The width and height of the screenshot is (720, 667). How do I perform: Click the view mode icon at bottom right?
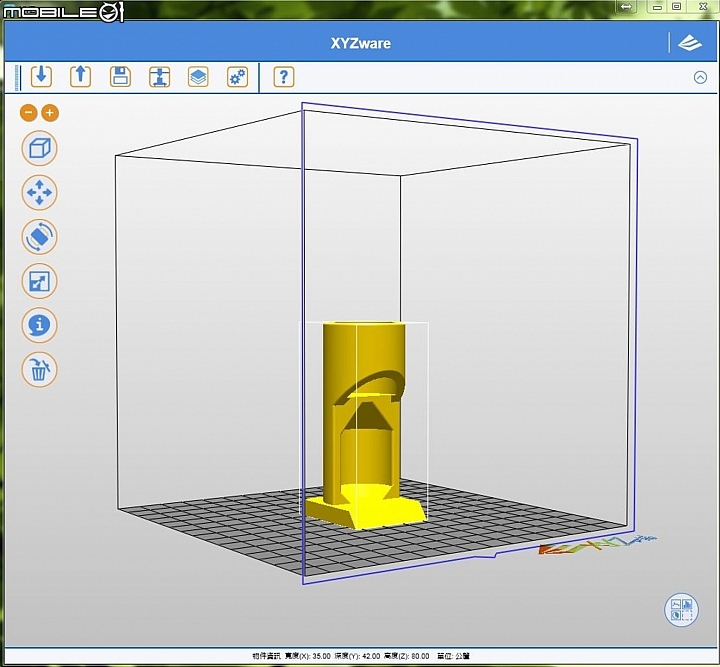point(681,610)
